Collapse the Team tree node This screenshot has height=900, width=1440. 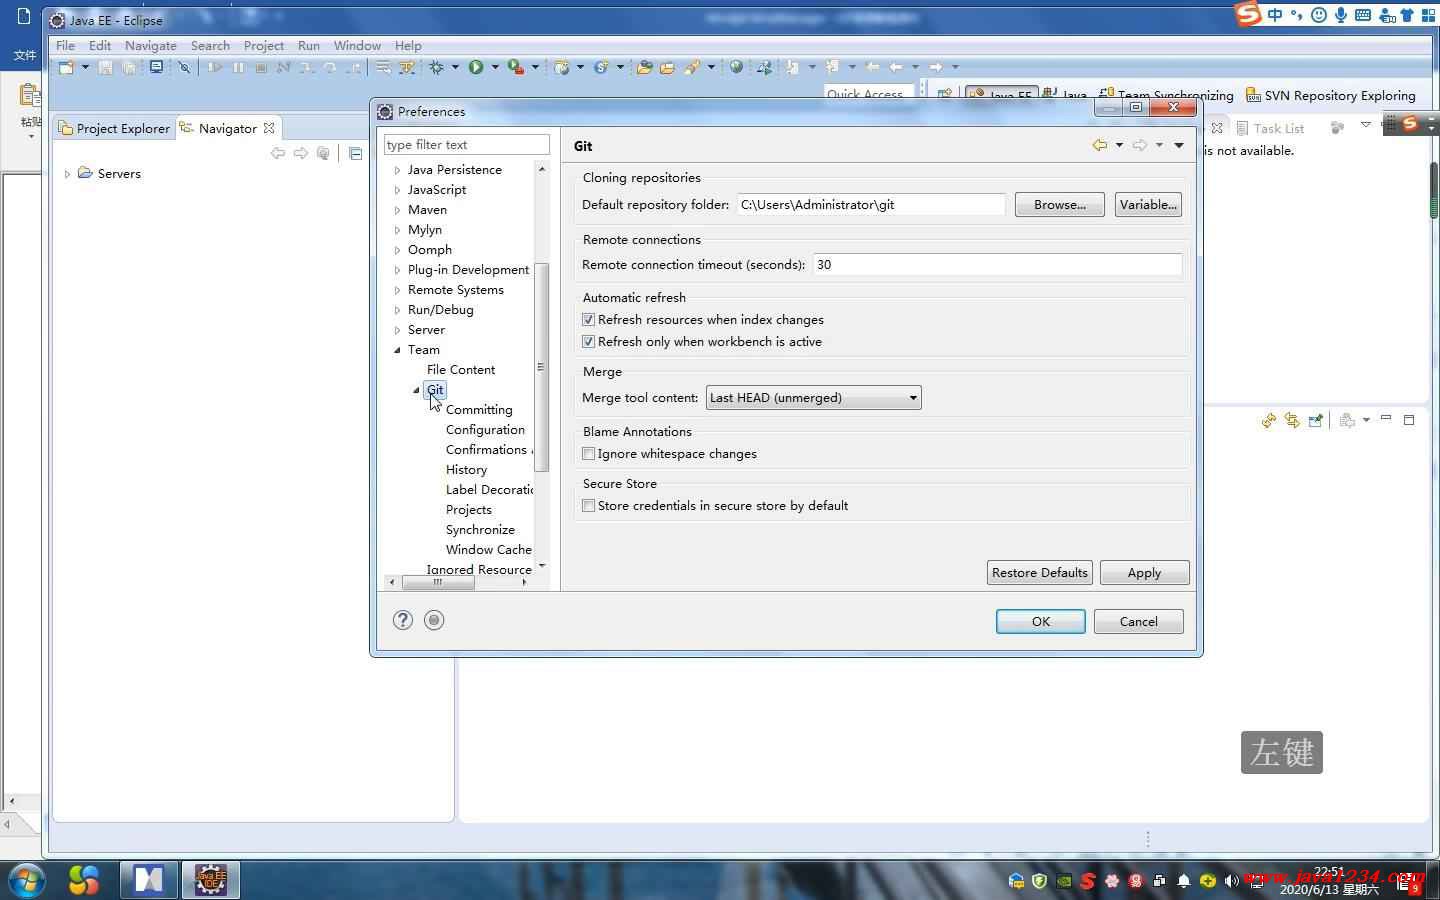point(397,350)
